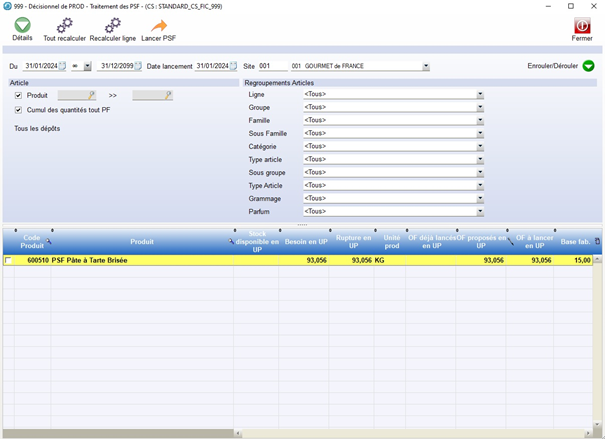The image size is (605, 439).
Task: Click the green Enrouler/Dérouler arrow icon
Action: pyautogui.click(x=588, y=67)
